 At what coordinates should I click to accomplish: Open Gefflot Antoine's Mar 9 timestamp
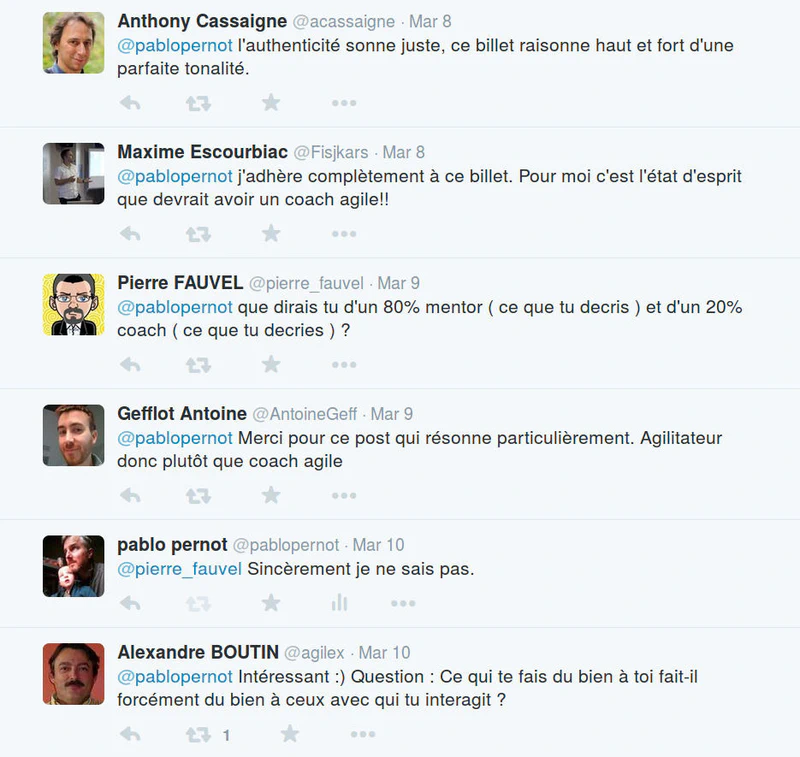pos(392,414)
